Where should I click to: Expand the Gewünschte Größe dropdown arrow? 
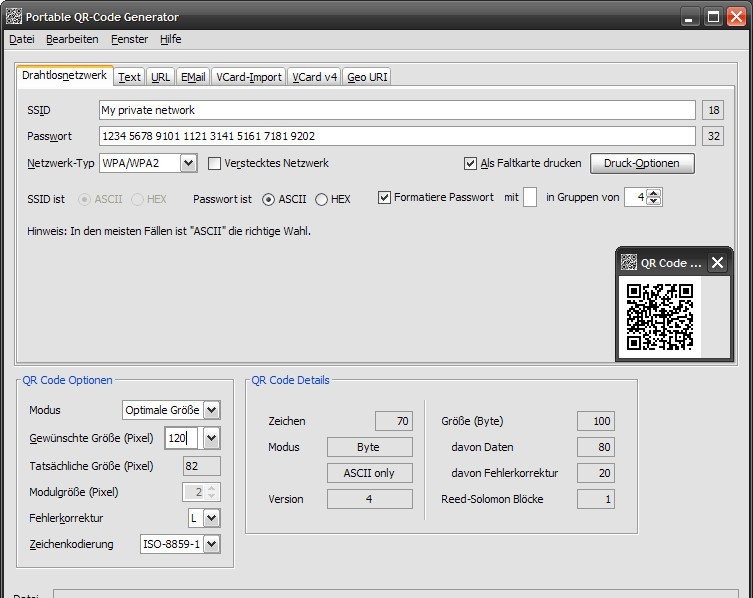coord(212,438)
